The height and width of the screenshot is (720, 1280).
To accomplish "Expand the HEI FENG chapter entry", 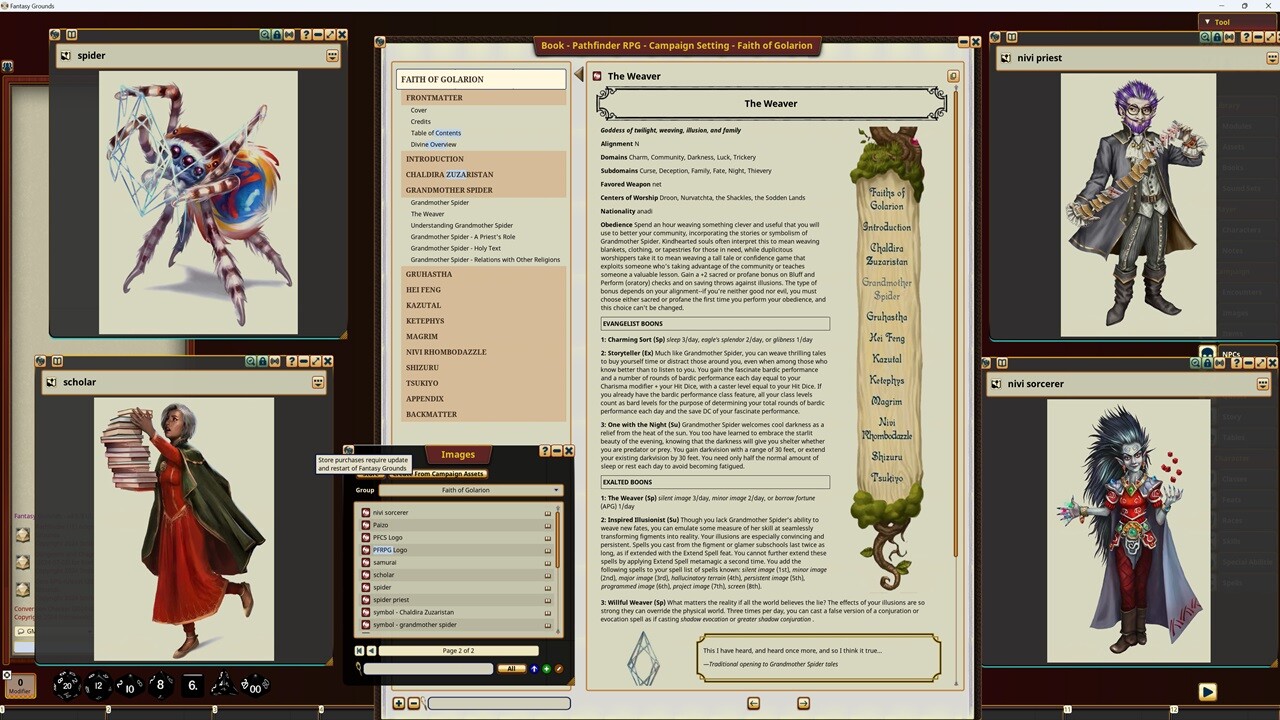I will click(423, 289).
